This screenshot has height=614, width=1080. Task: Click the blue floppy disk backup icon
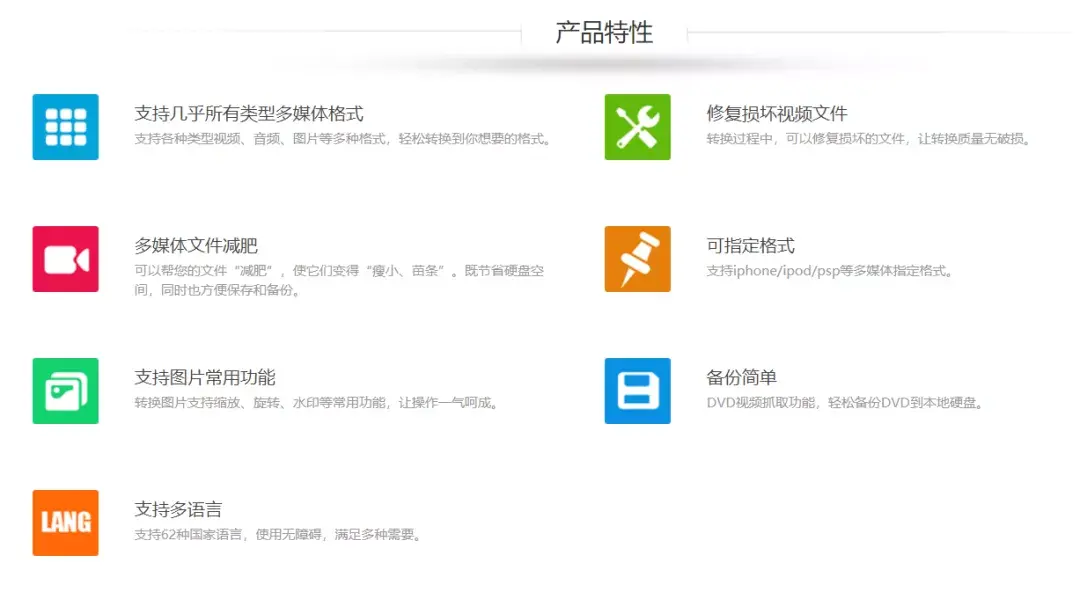tap(637, 391)
